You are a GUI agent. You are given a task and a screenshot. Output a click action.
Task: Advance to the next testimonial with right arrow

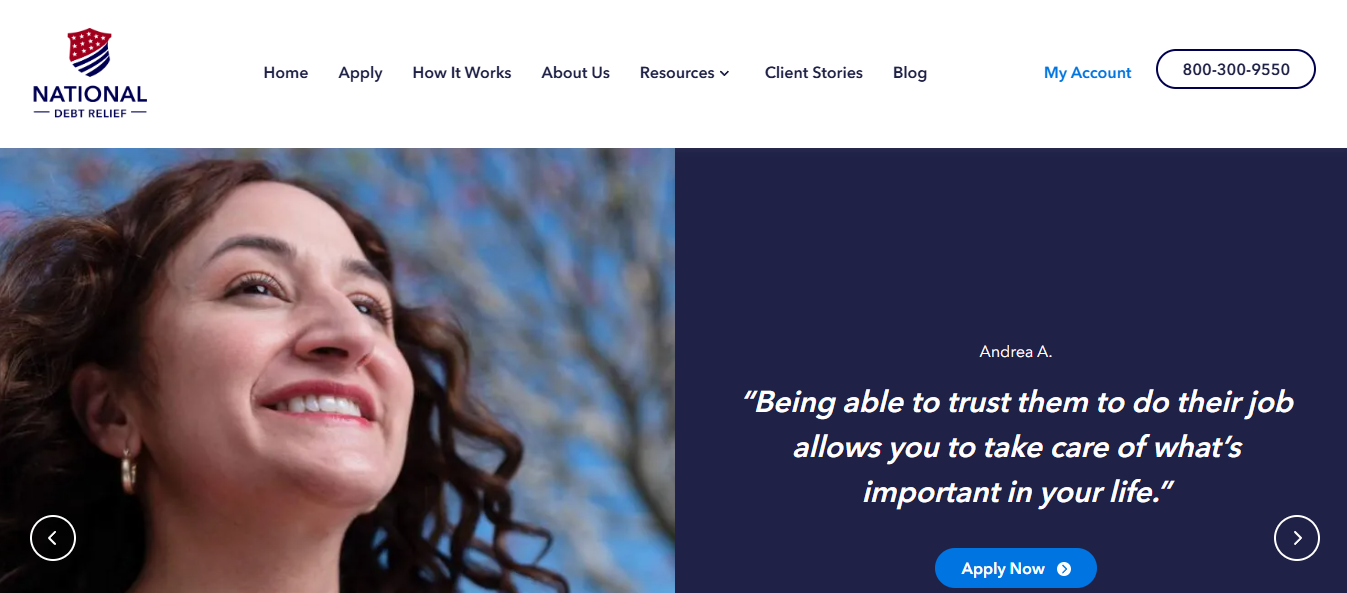1297,538
